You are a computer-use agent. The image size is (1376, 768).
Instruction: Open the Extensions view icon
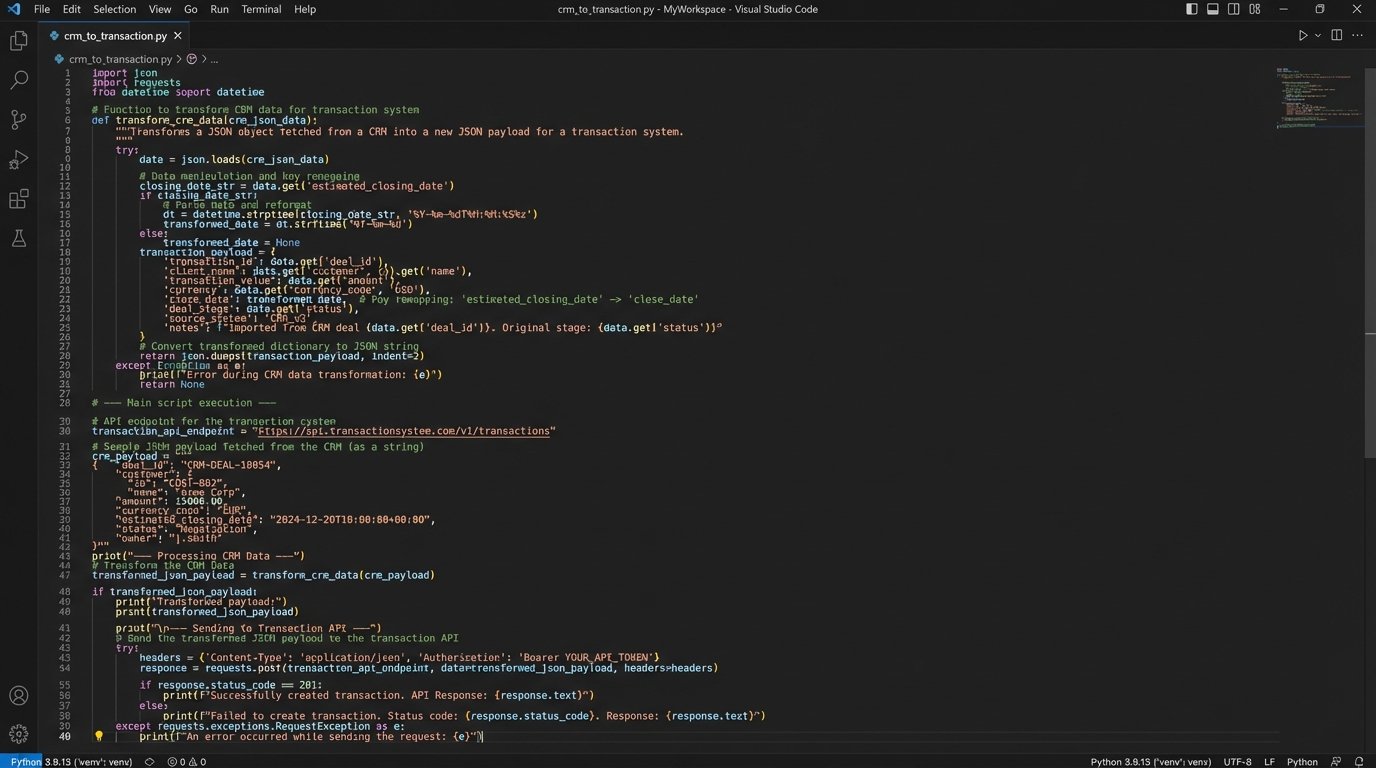[x=18, y=199]
